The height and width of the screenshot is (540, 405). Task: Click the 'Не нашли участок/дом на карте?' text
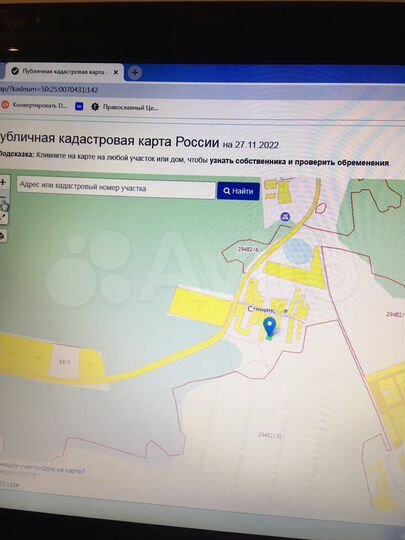[42, 467]
